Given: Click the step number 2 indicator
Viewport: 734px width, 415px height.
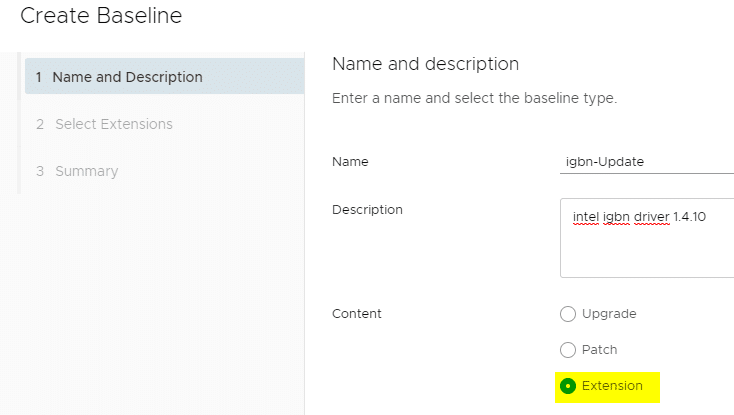Looking at the screenshot, I should coord(40,124).
